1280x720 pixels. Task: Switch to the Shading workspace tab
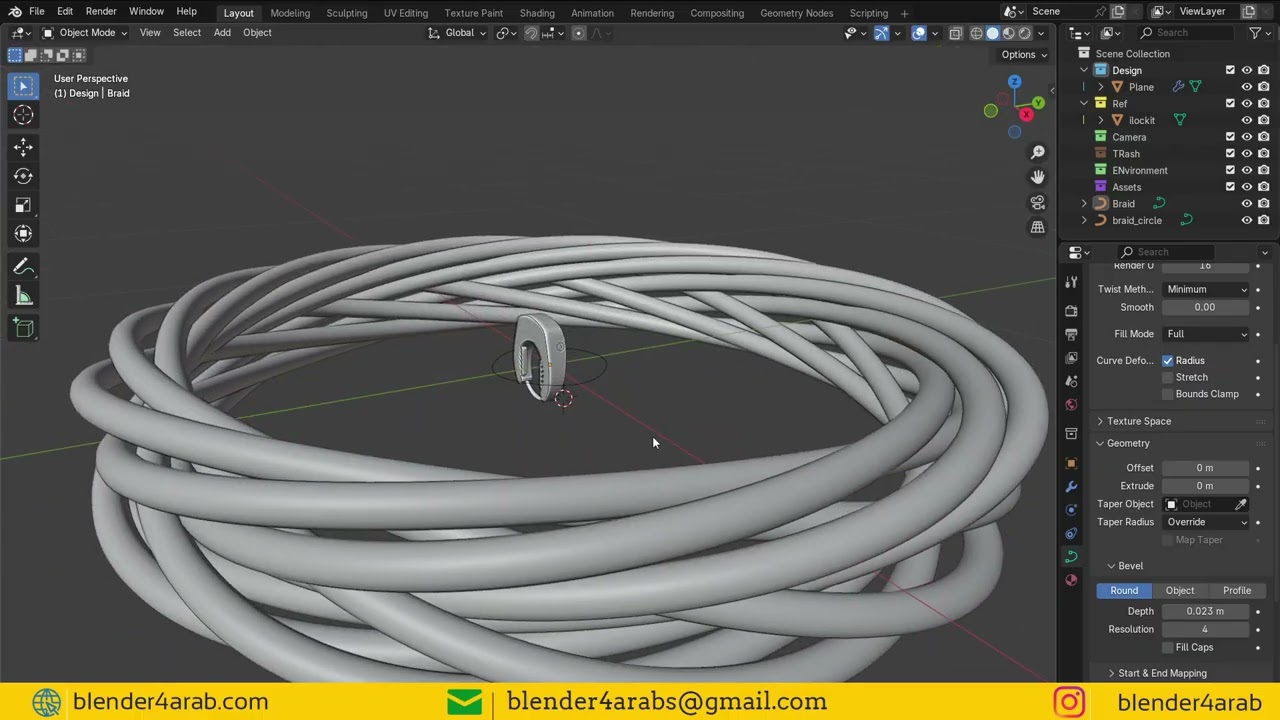point(537,13)
